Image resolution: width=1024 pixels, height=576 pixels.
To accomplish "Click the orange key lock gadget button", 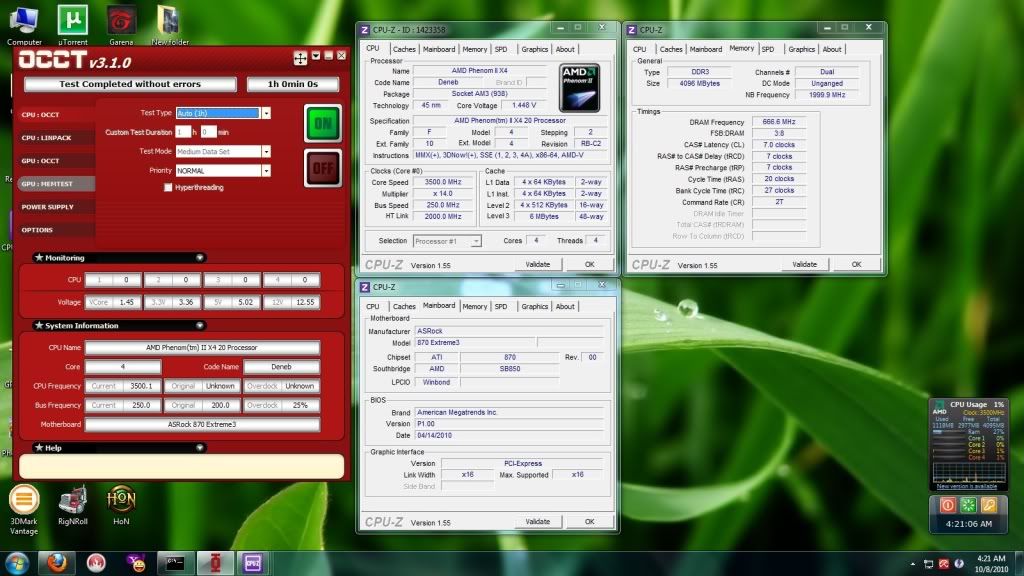I will click(x=987, y=505).
